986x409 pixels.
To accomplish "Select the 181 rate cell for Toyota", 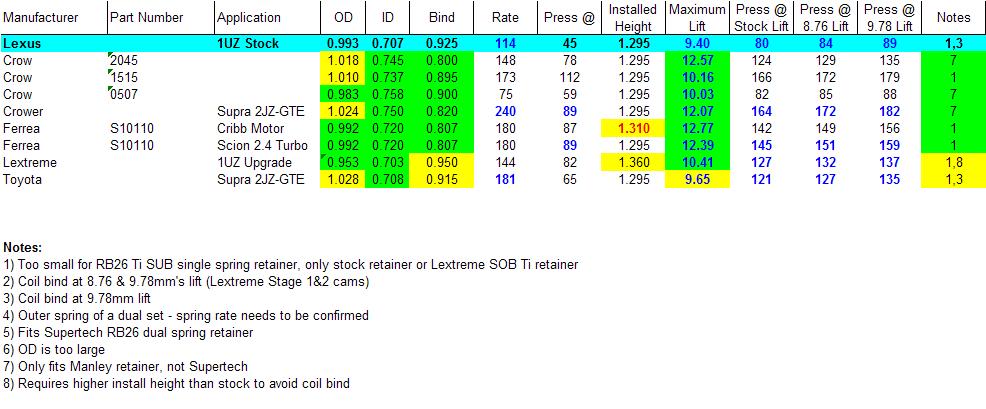I will [x=505, y=180].
